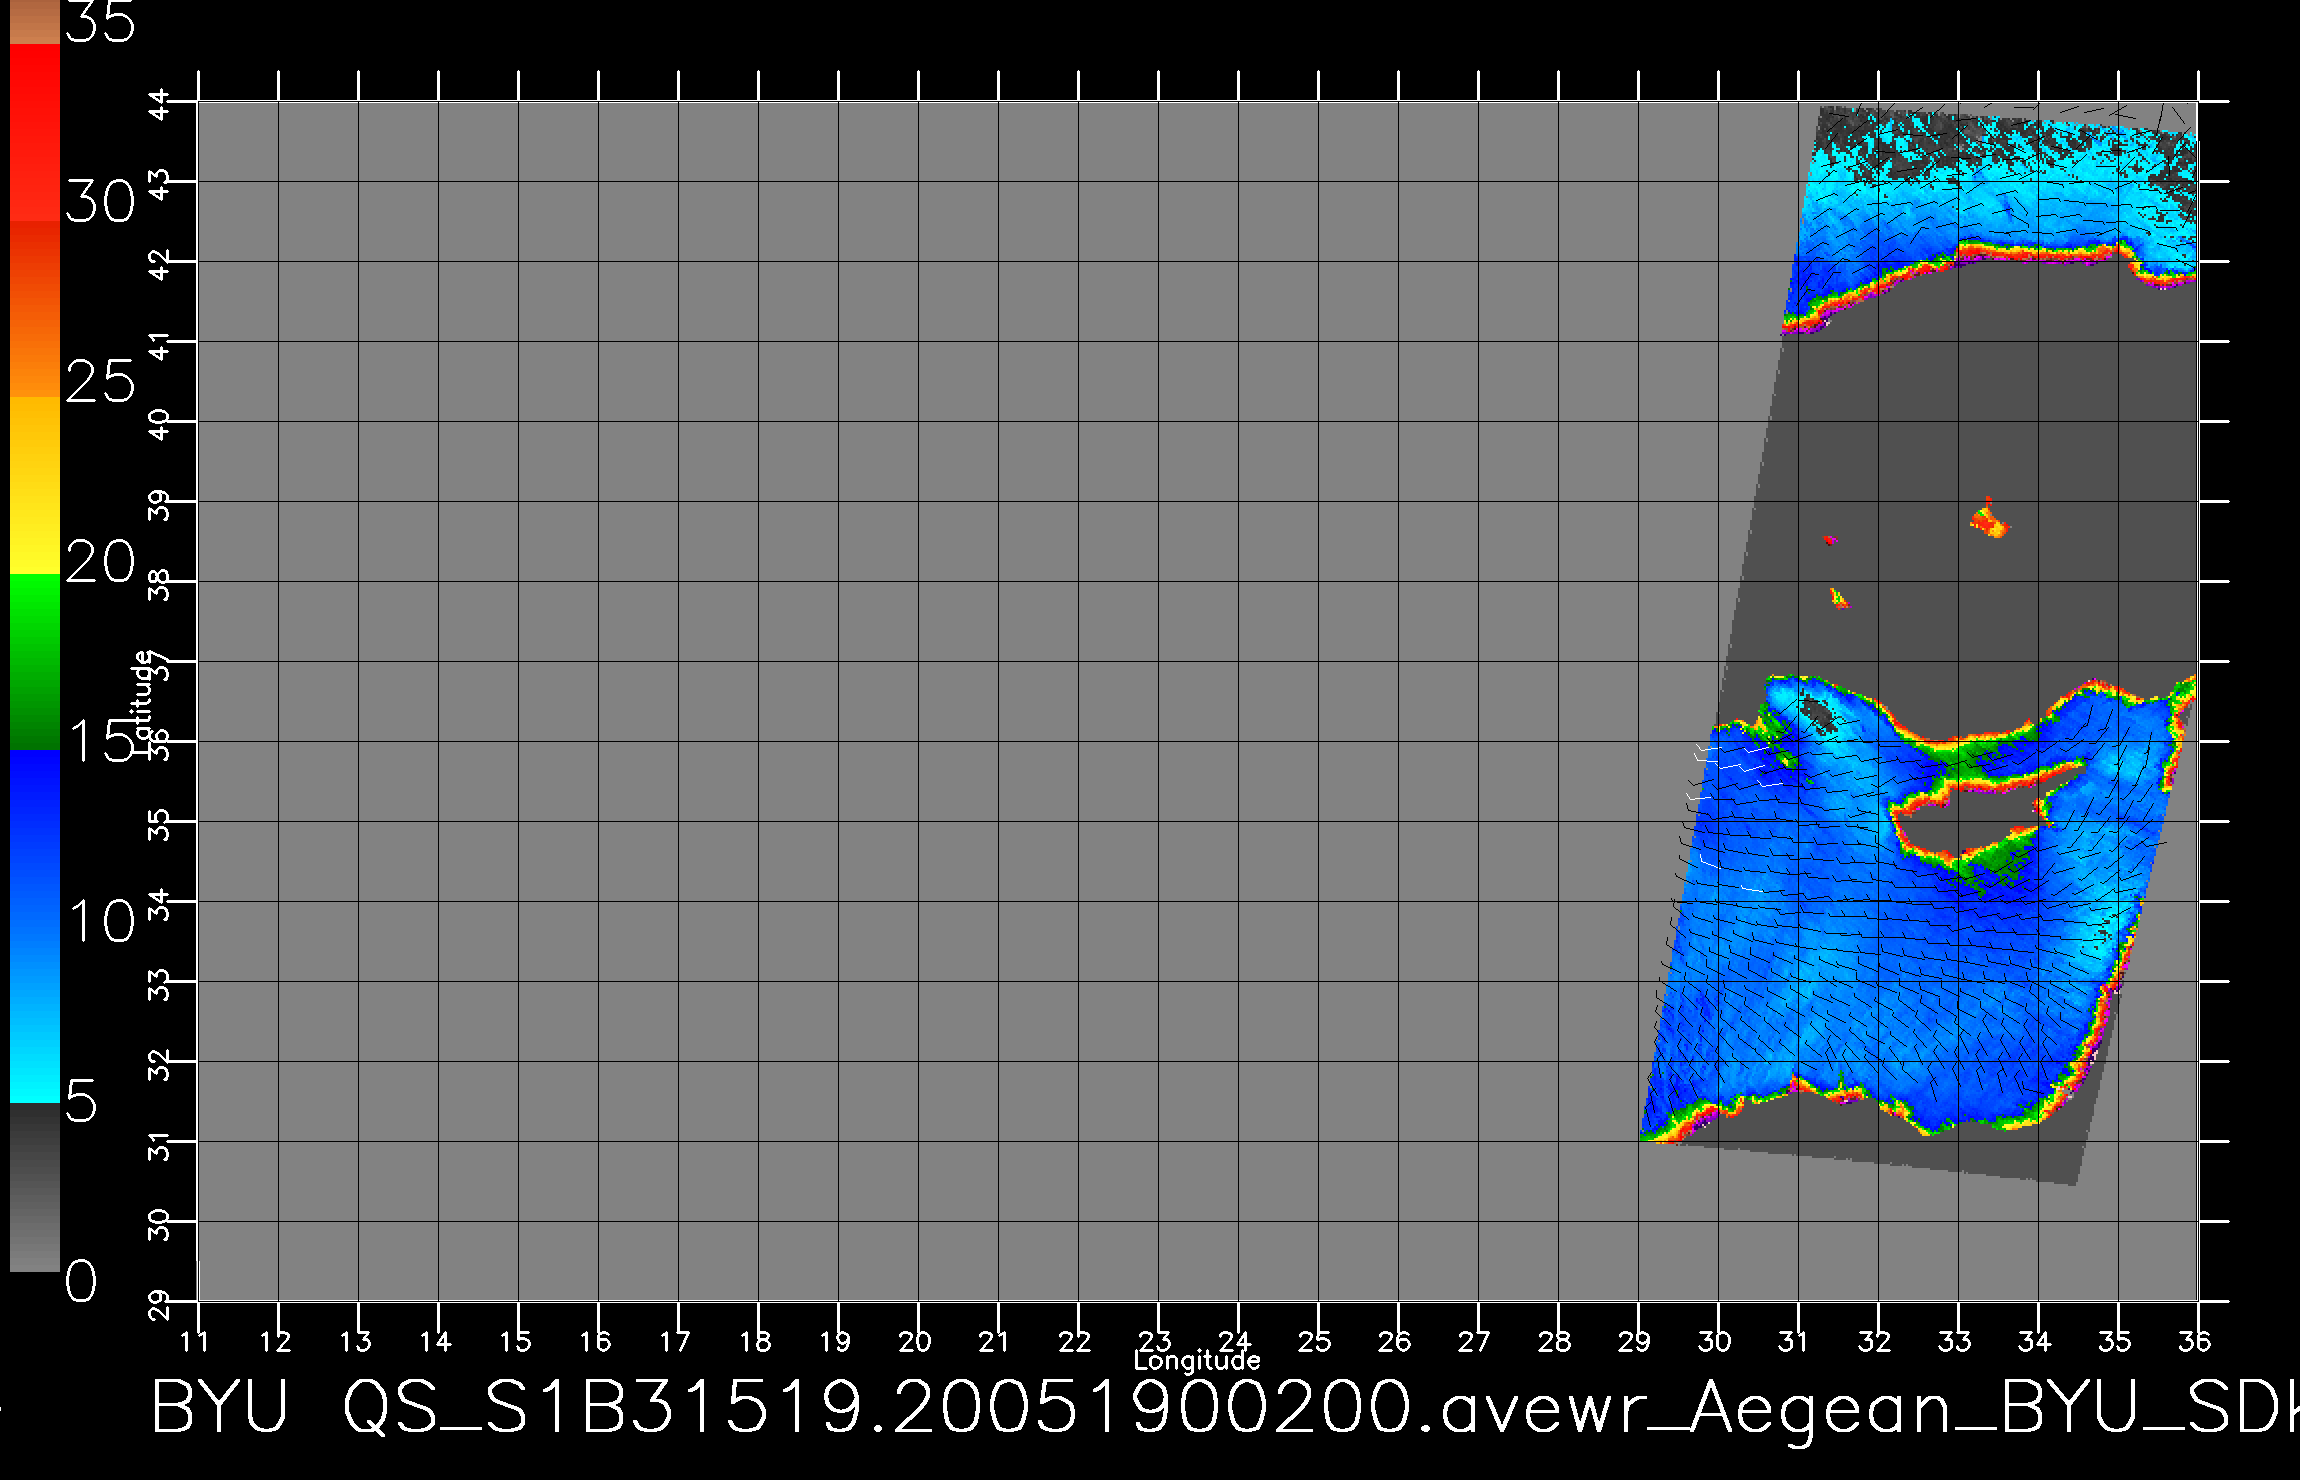Click the color scale label "25"

100,382
